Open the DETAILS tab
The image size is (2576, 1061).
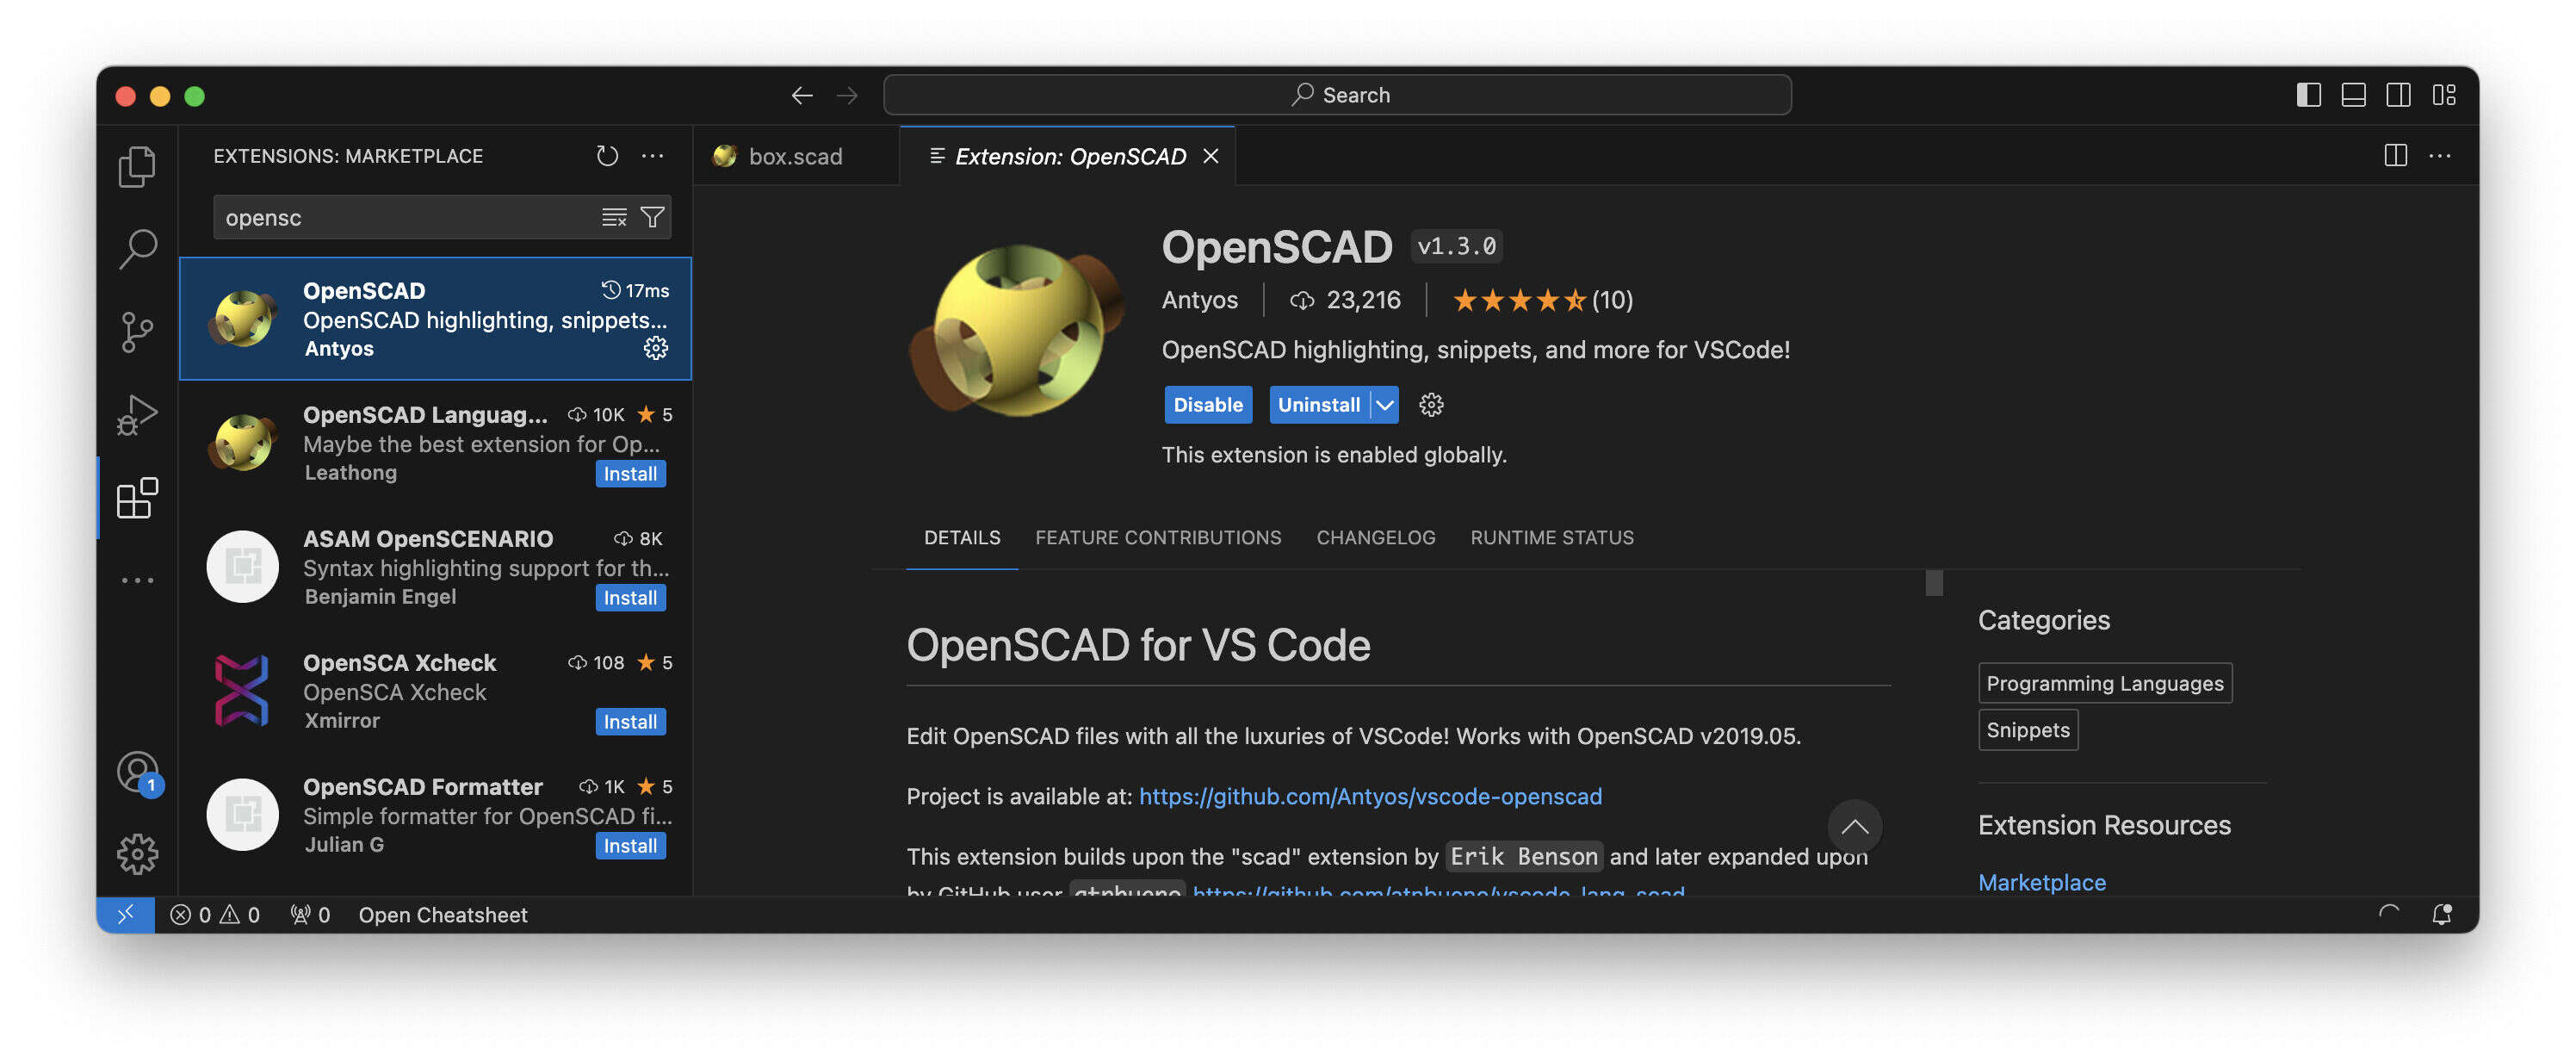(961, 538)
